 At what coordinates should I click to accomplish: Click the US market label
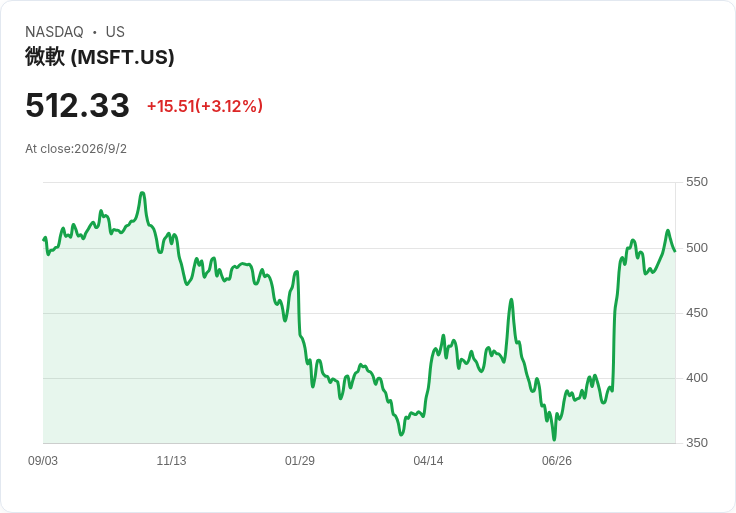coord(115,32)
